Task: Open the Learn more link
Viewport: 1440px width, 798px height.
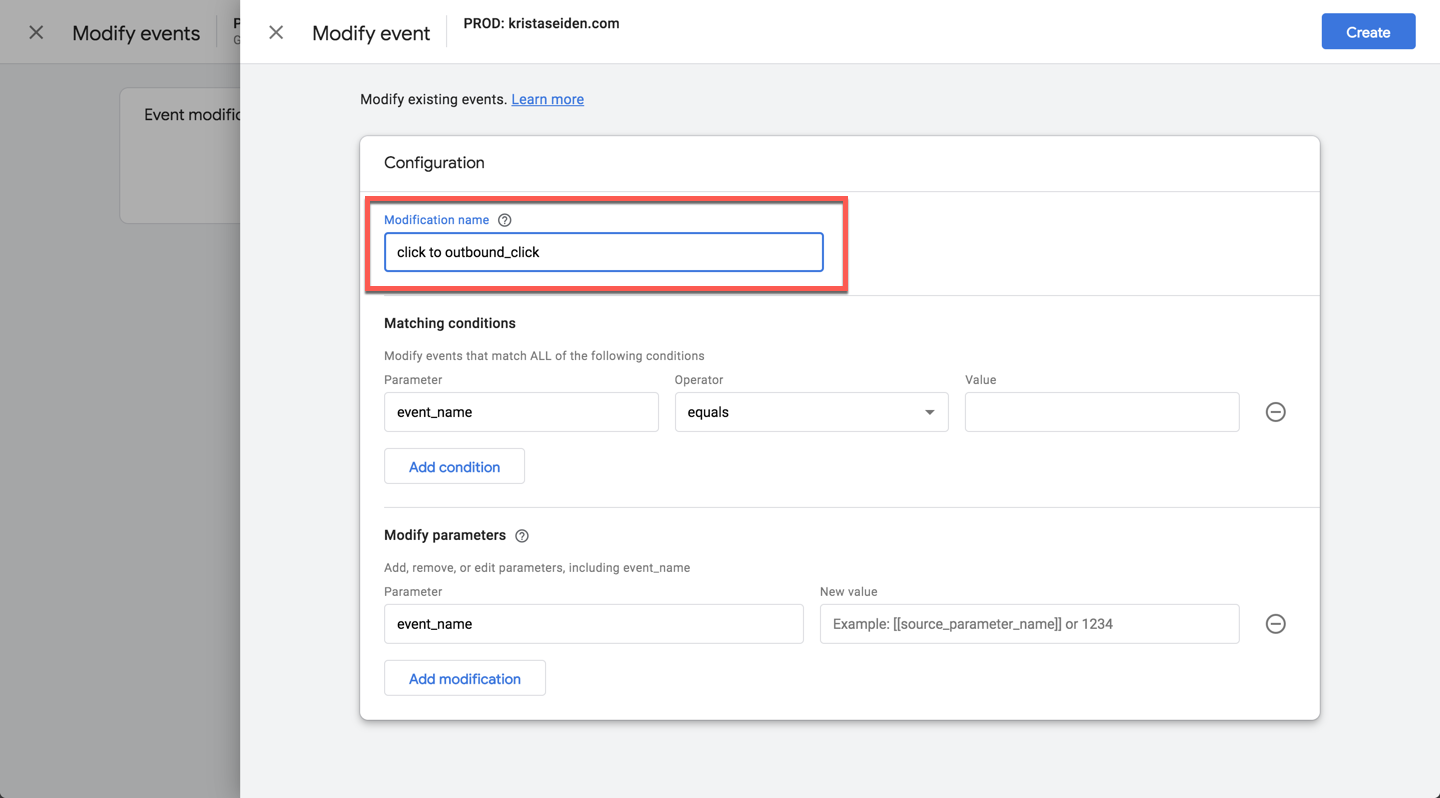Action: point(547,99)
